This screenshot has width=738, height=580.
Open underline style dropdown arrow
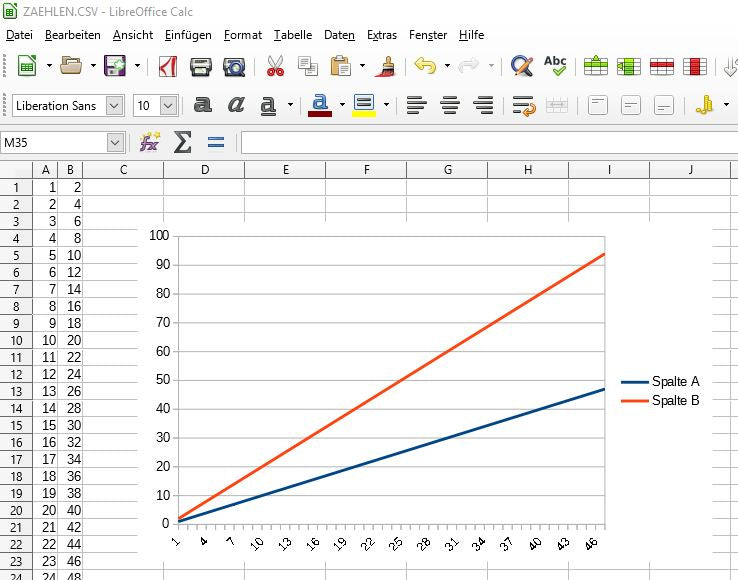[x=290, y=105]
